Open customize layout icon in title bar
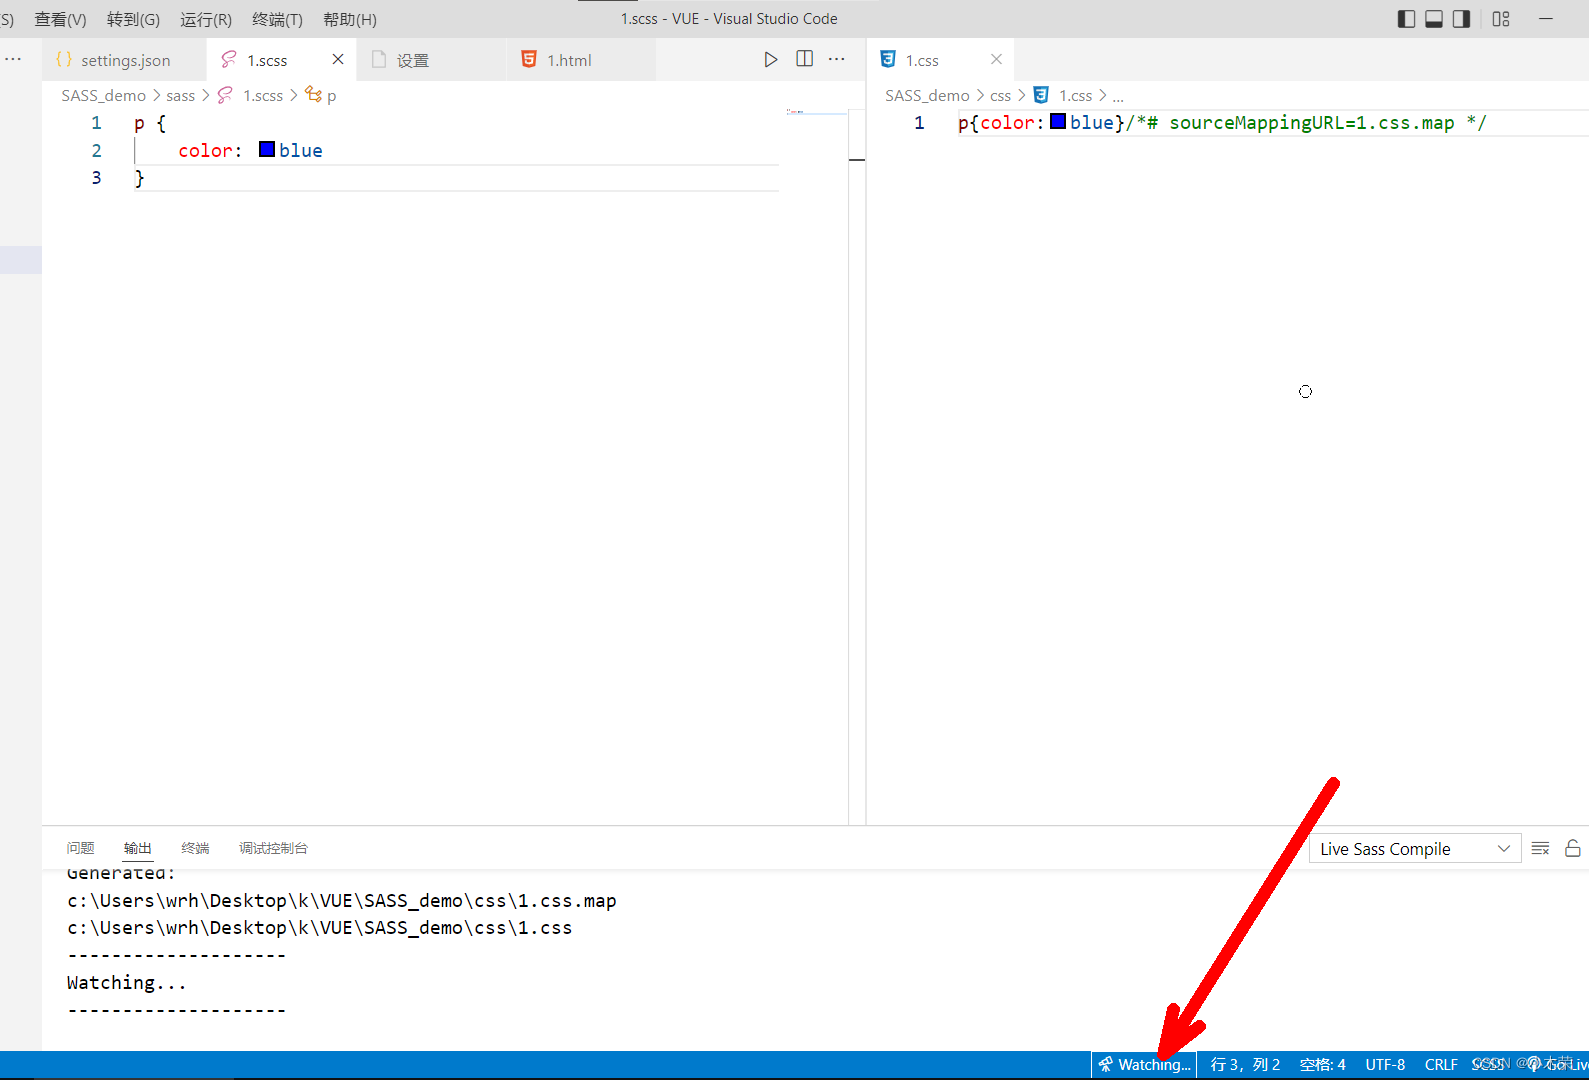 tap(1501, 19)
